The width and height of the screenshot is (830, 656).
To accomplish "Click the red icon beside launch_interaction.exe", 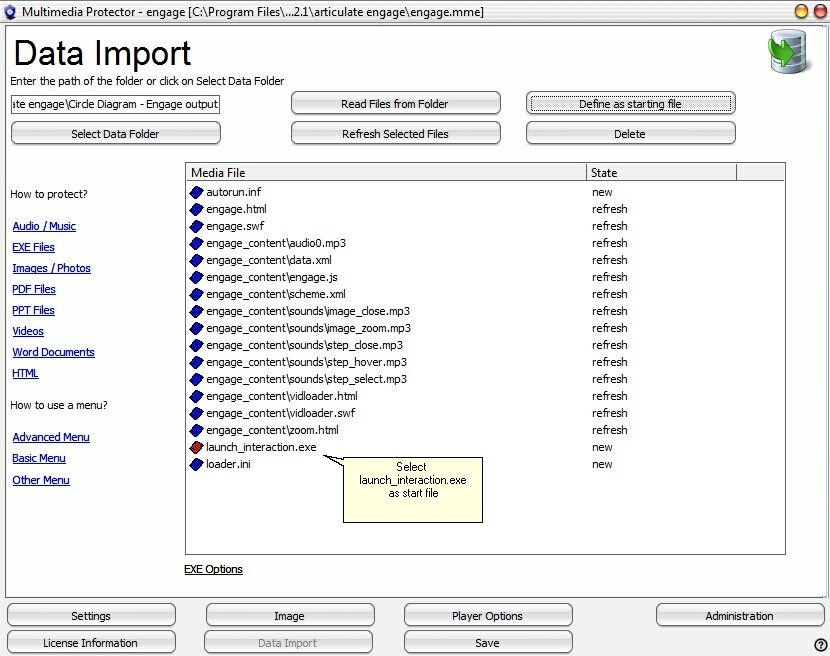I will 196,447.
